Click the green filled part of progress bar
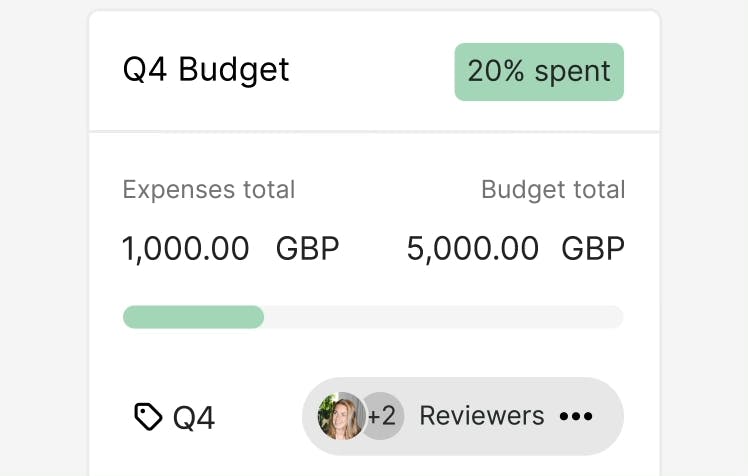The image size is (748, 476). click(x=193, y=317)
